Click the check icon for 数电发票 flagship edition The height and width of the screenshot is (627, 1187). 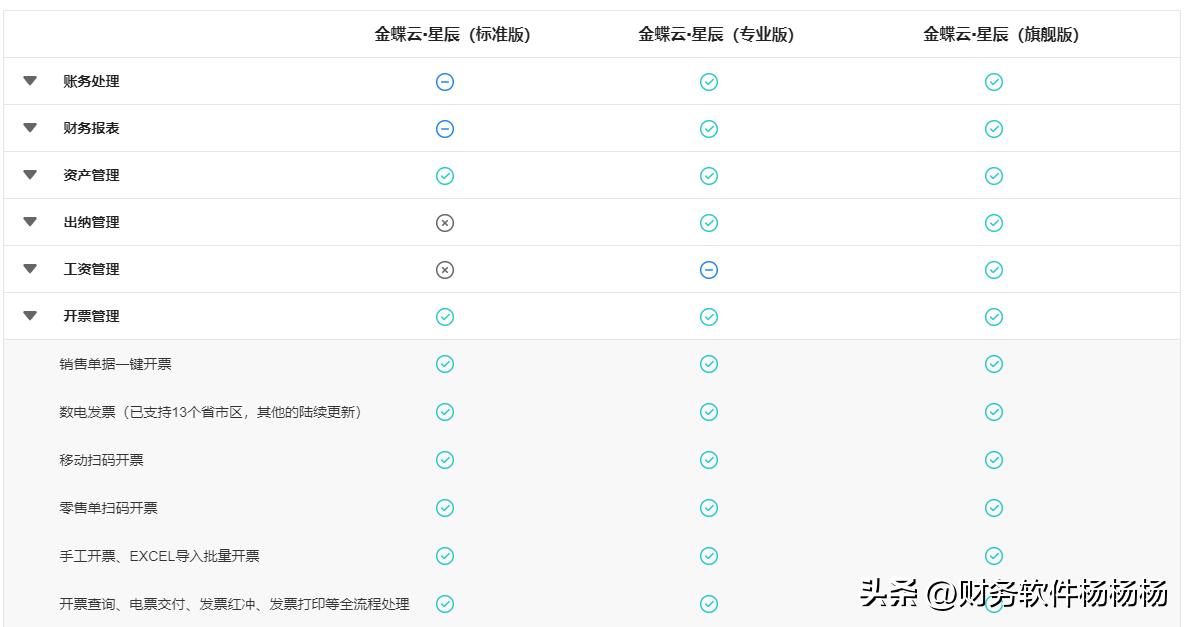993,412
